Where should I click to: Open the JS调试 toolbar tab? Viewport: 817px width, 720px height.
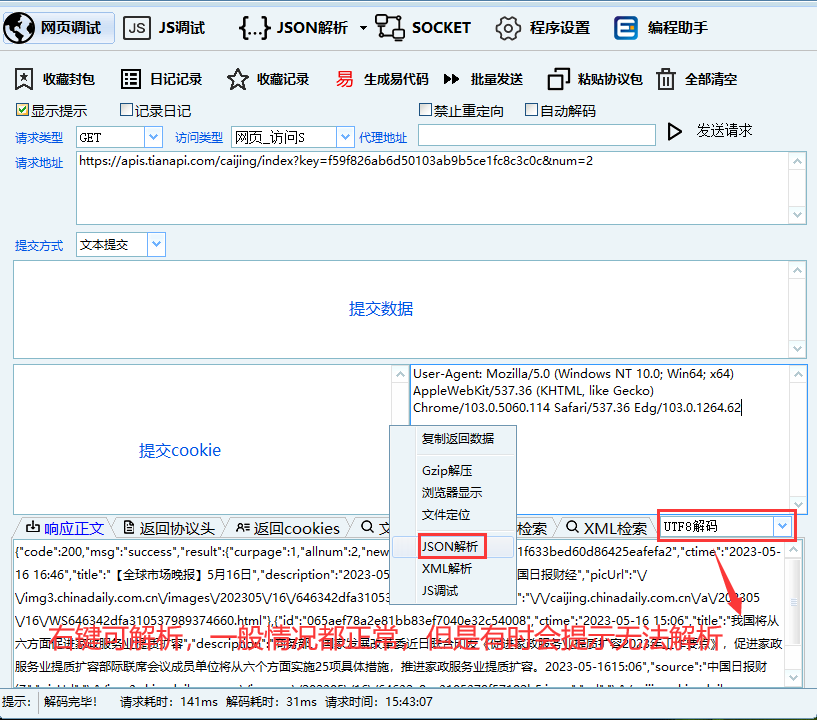coord(166,28)
